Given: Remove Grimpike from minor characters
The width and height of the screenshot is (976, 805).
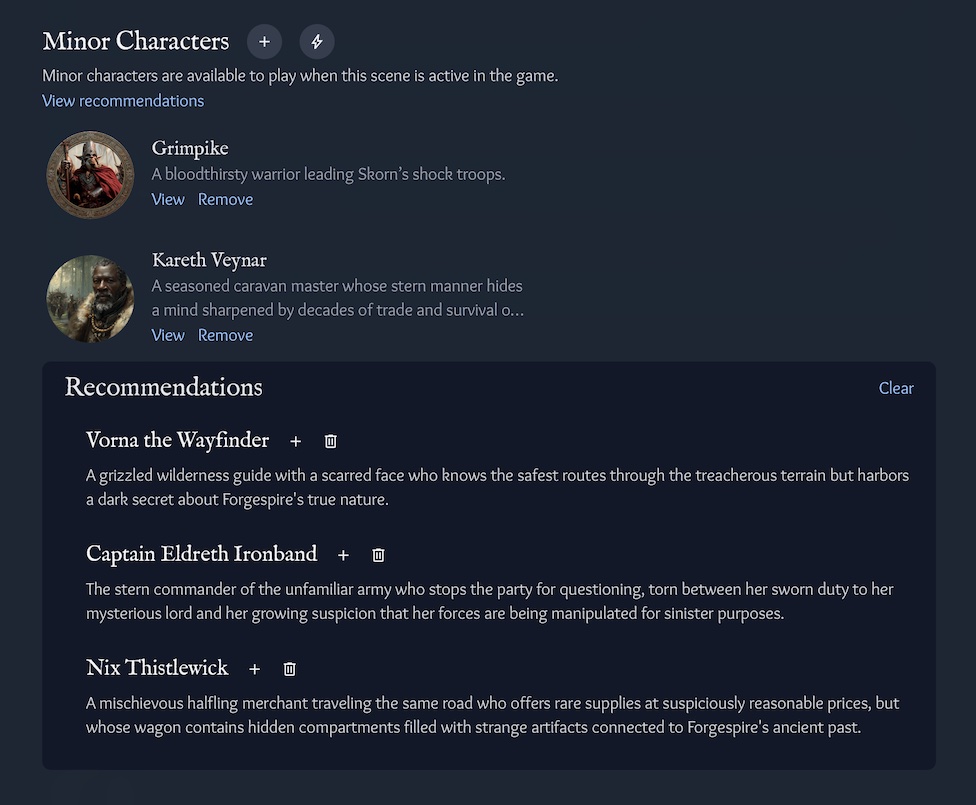Looking at the screenshot, I should click(225, 199).
